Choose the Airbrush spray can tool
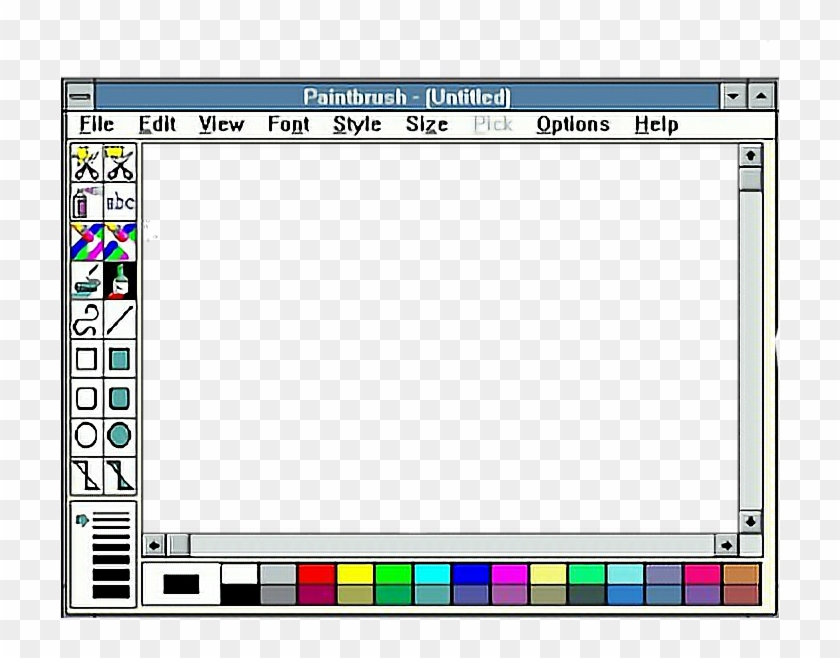This screenshot has height=658, width=840. point(86,202)
